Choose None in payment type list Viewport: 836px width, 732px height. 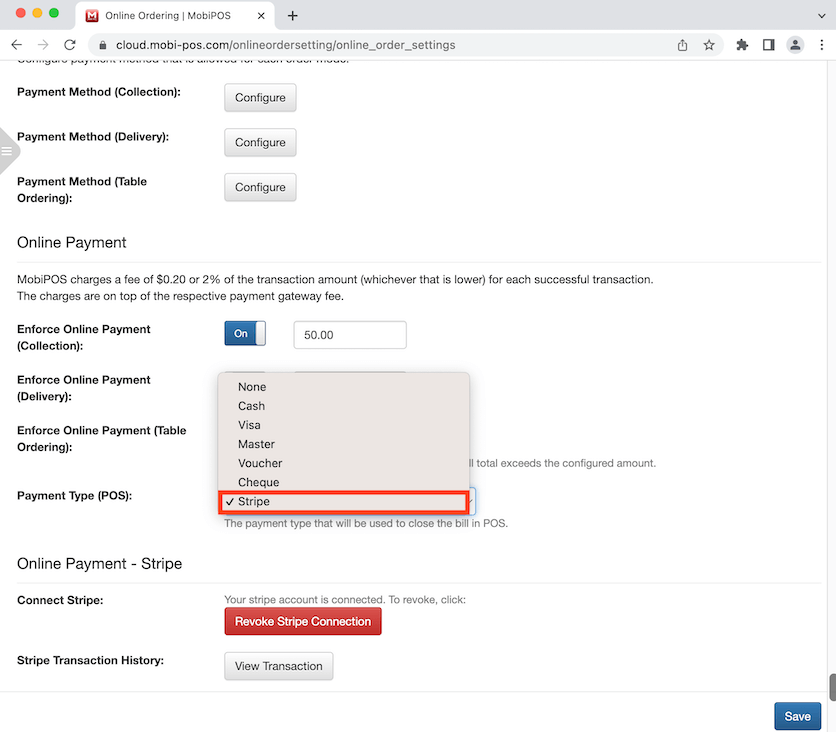[x=344, y=387]
